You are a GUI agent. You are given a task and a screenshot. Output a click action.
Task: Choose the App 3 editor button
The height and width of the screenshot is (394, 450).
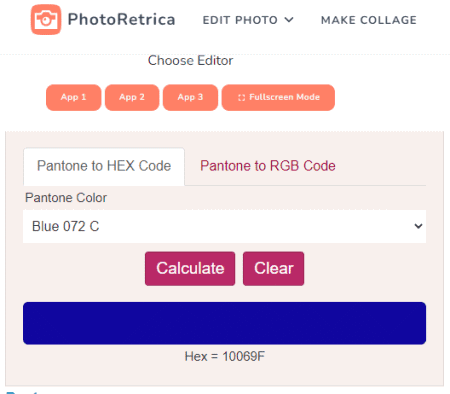coord(190,97)
